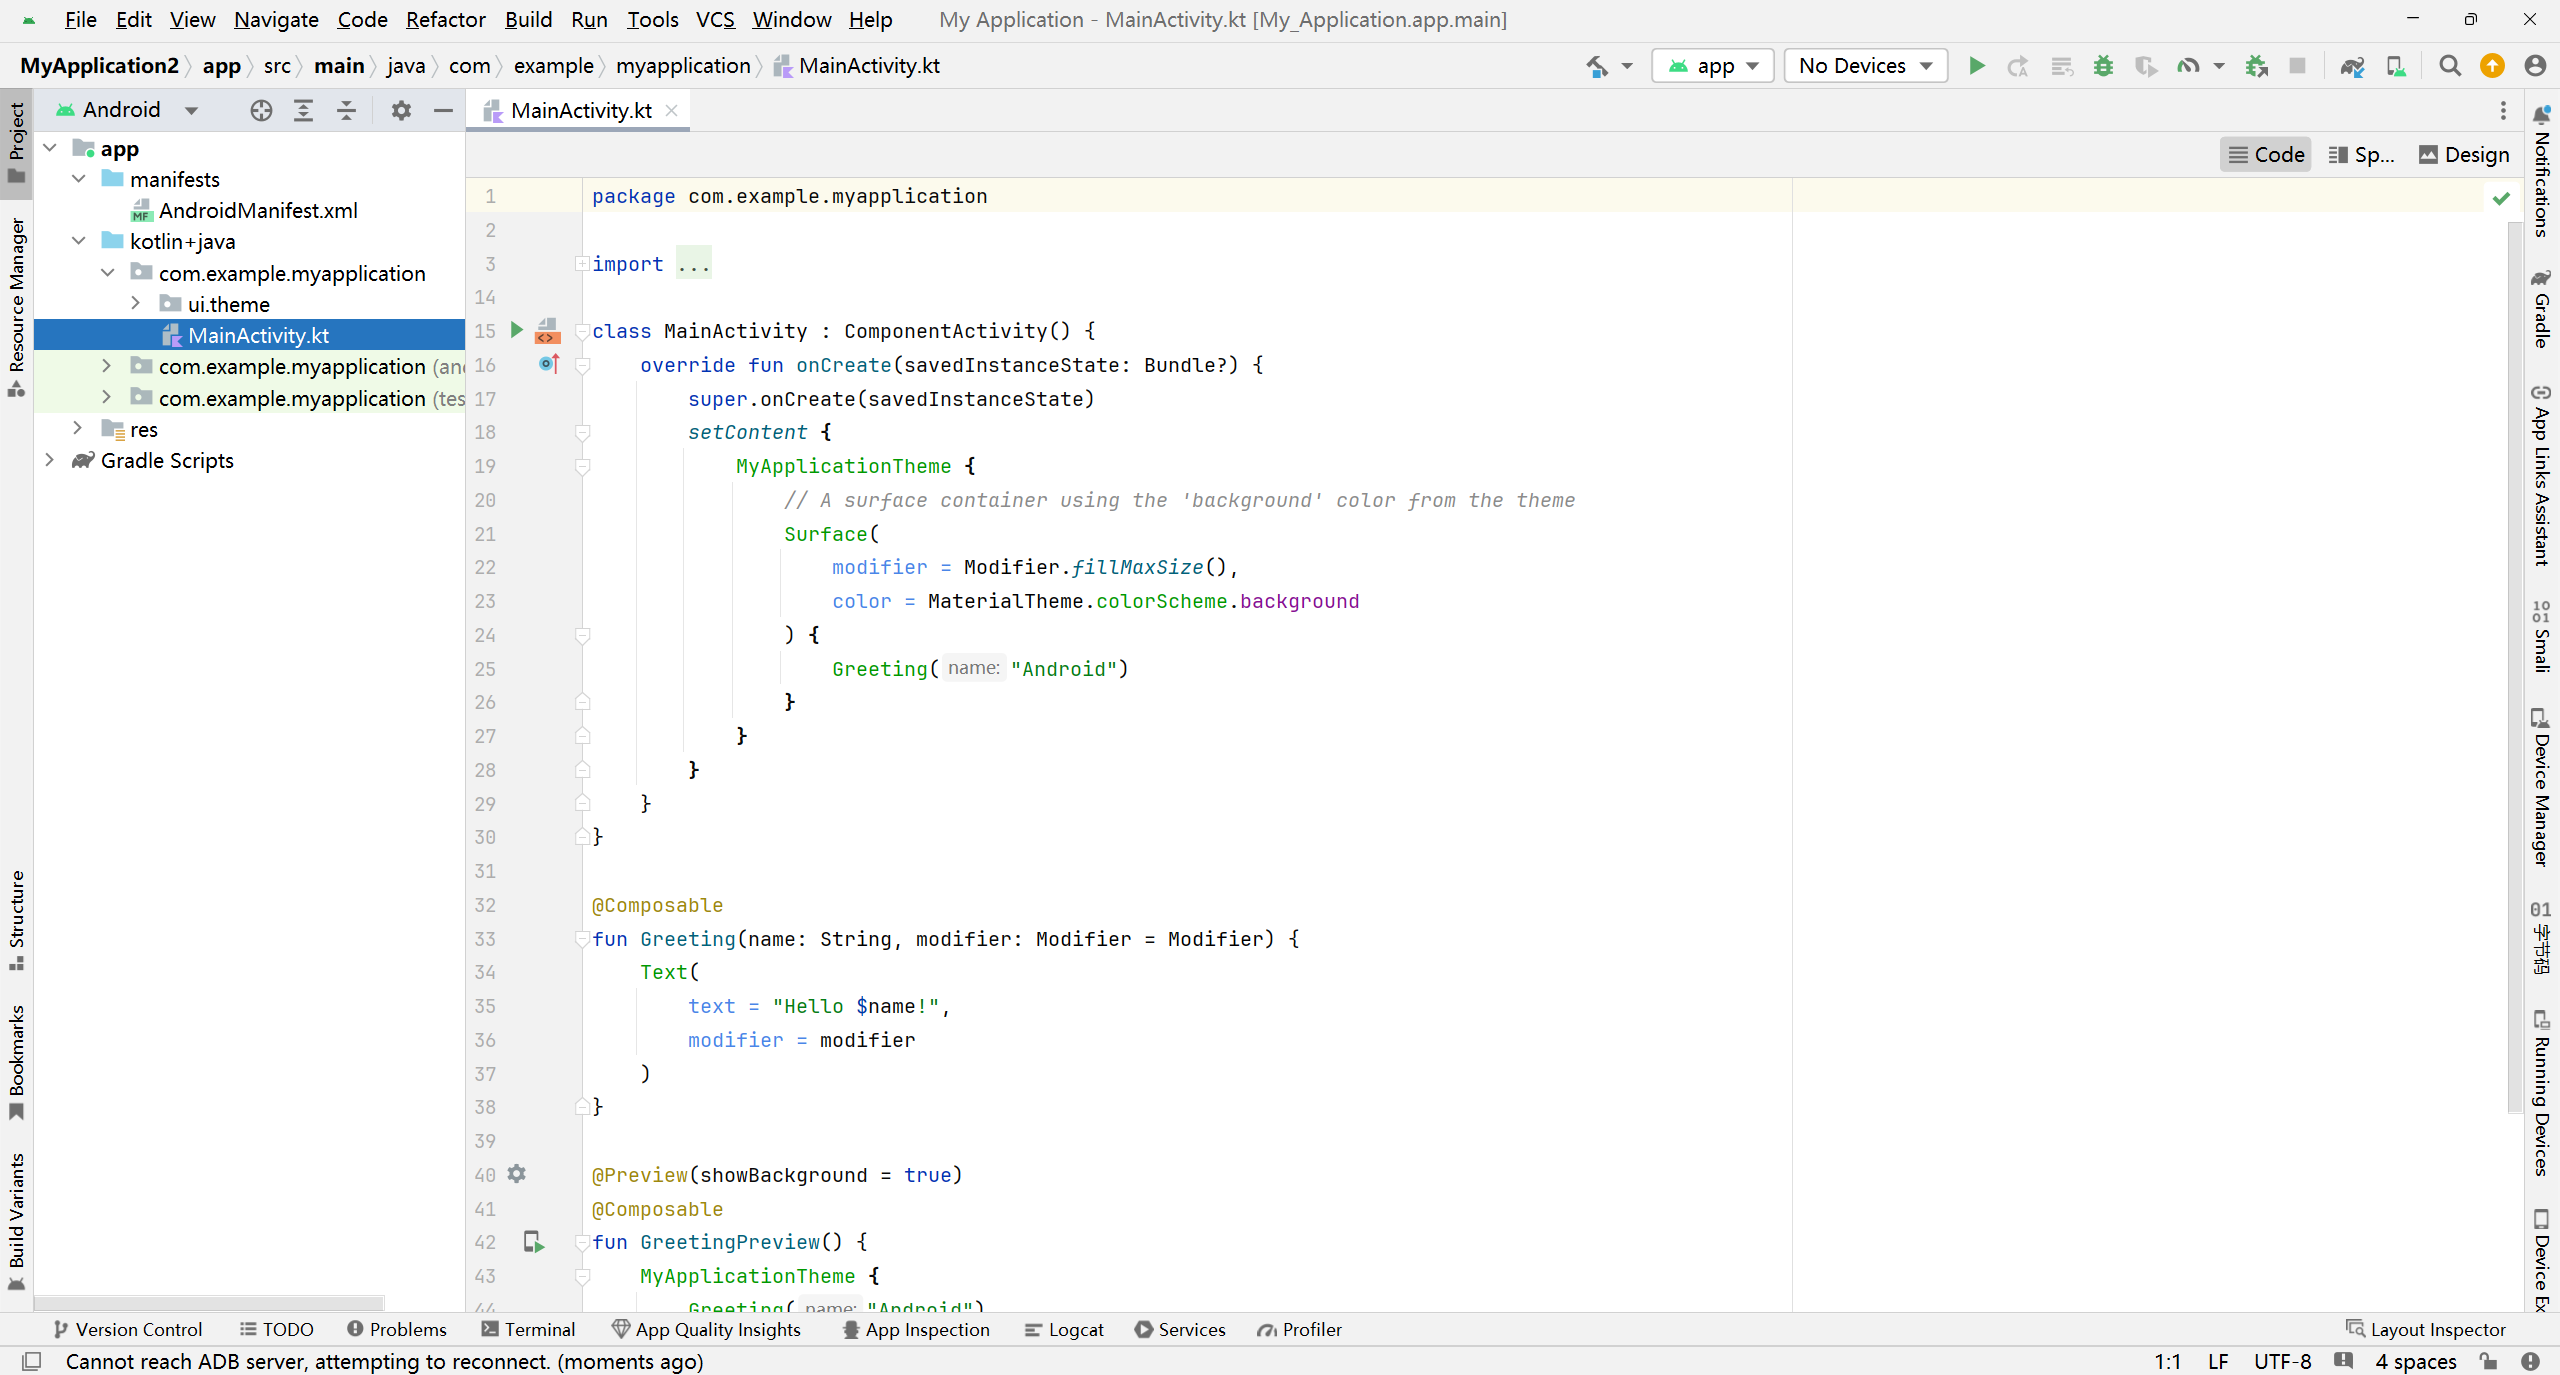Click the Collapse All icon in project panel

[346, 110]
